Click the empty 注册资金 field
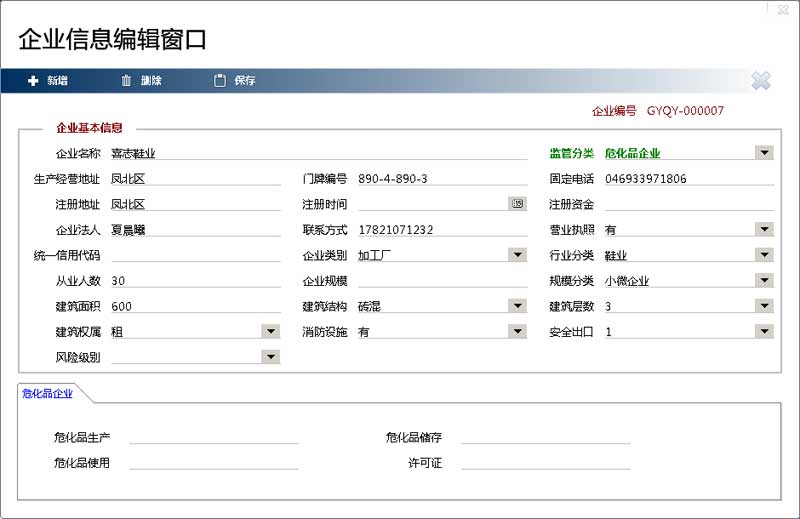The image size is (800, 519). 689,204
